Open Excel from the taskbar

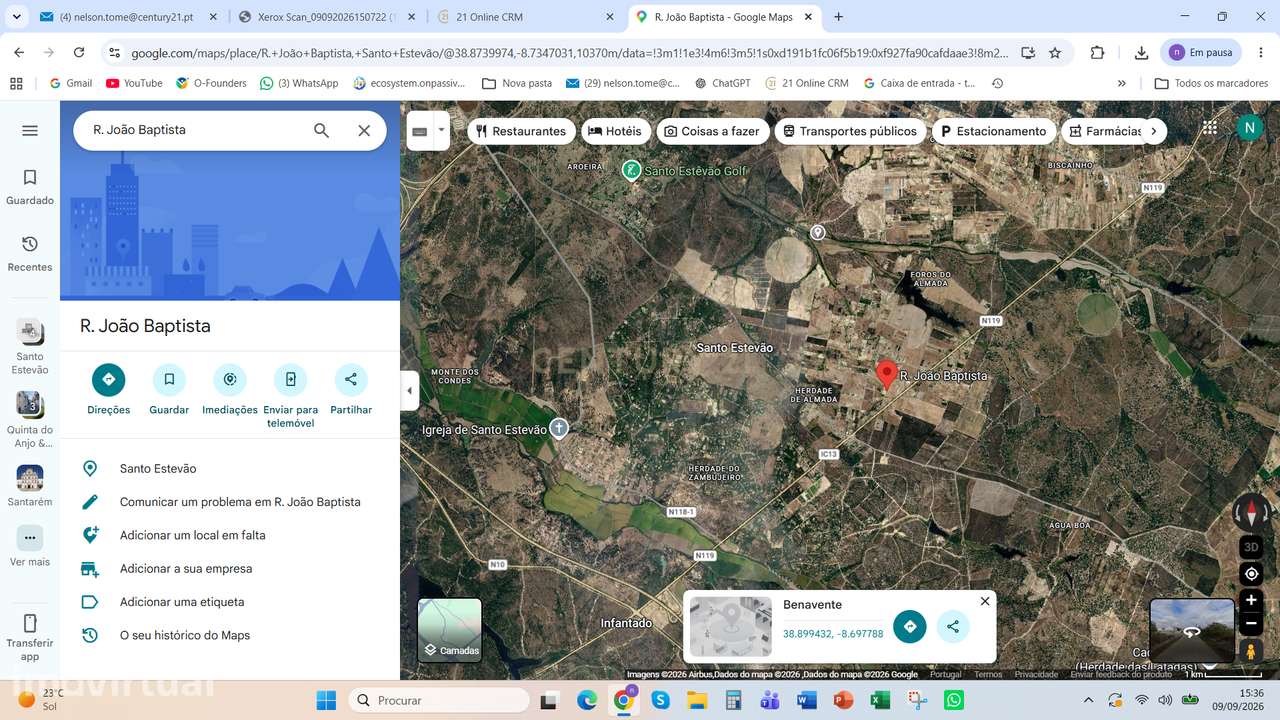(x=880, y=700)
